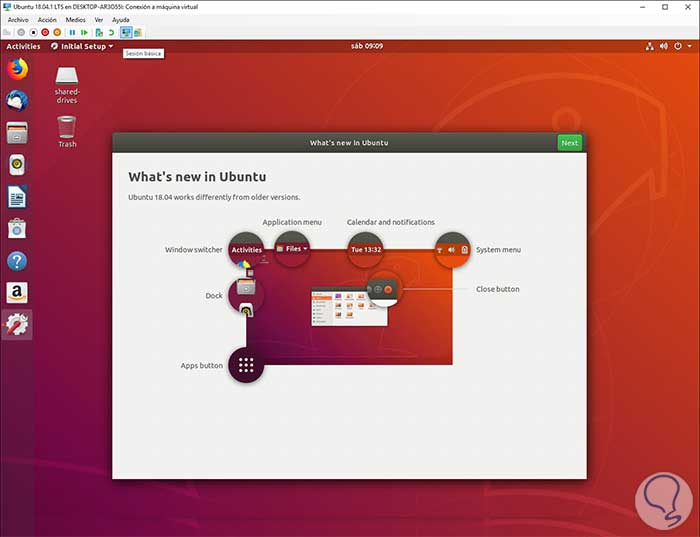This screenshot has height=537, width=700.
Task: Minimize the Hyper-V connection window
Action: pyautogui.click(x=643, y=7)
